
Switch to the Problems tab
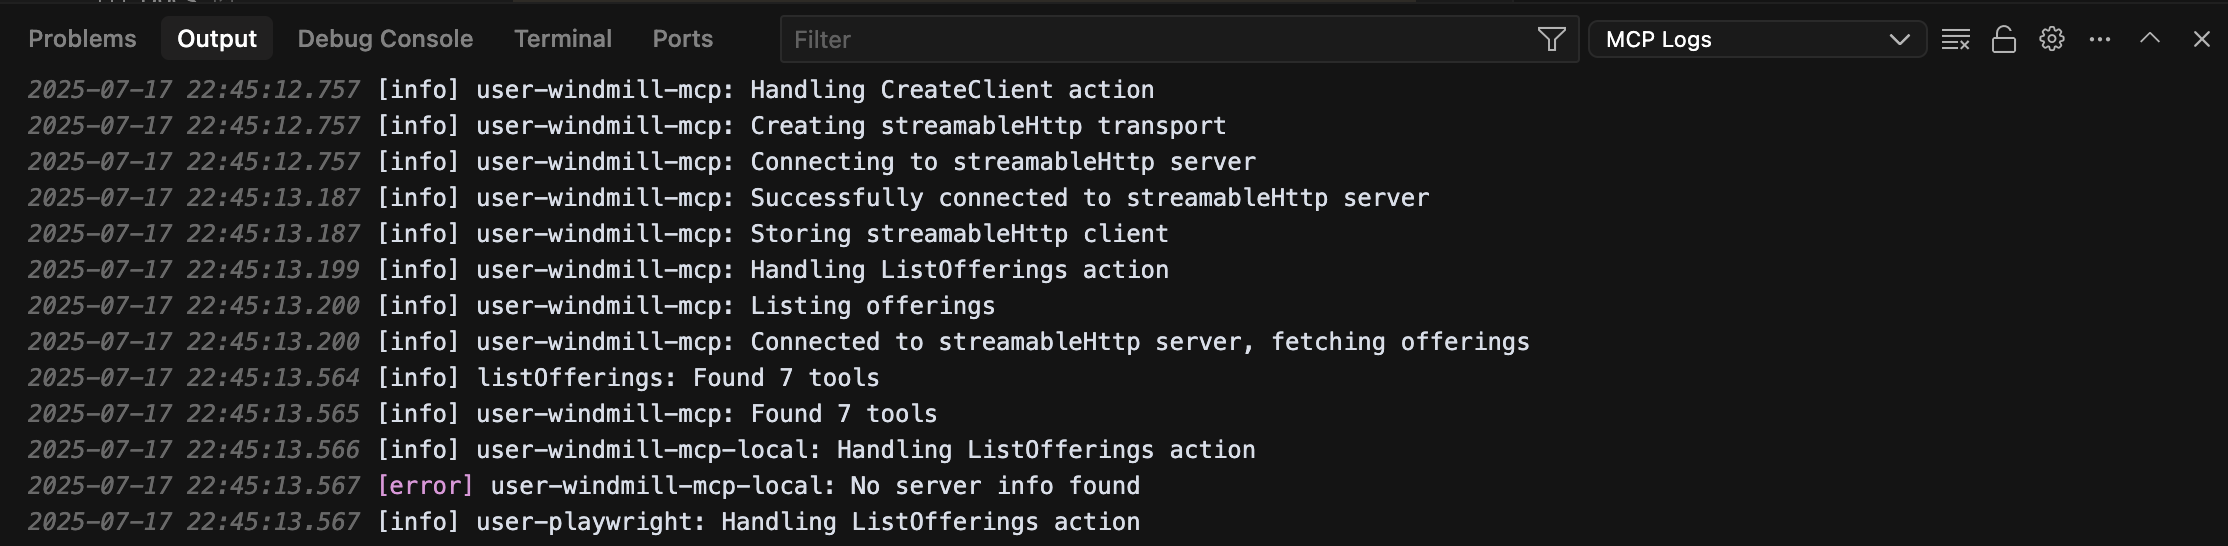(x=82, y=39)
